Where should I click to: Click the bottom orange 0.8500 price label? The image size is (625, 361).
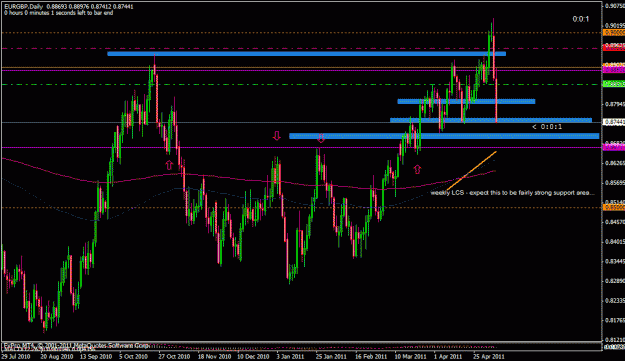point(613,207)
